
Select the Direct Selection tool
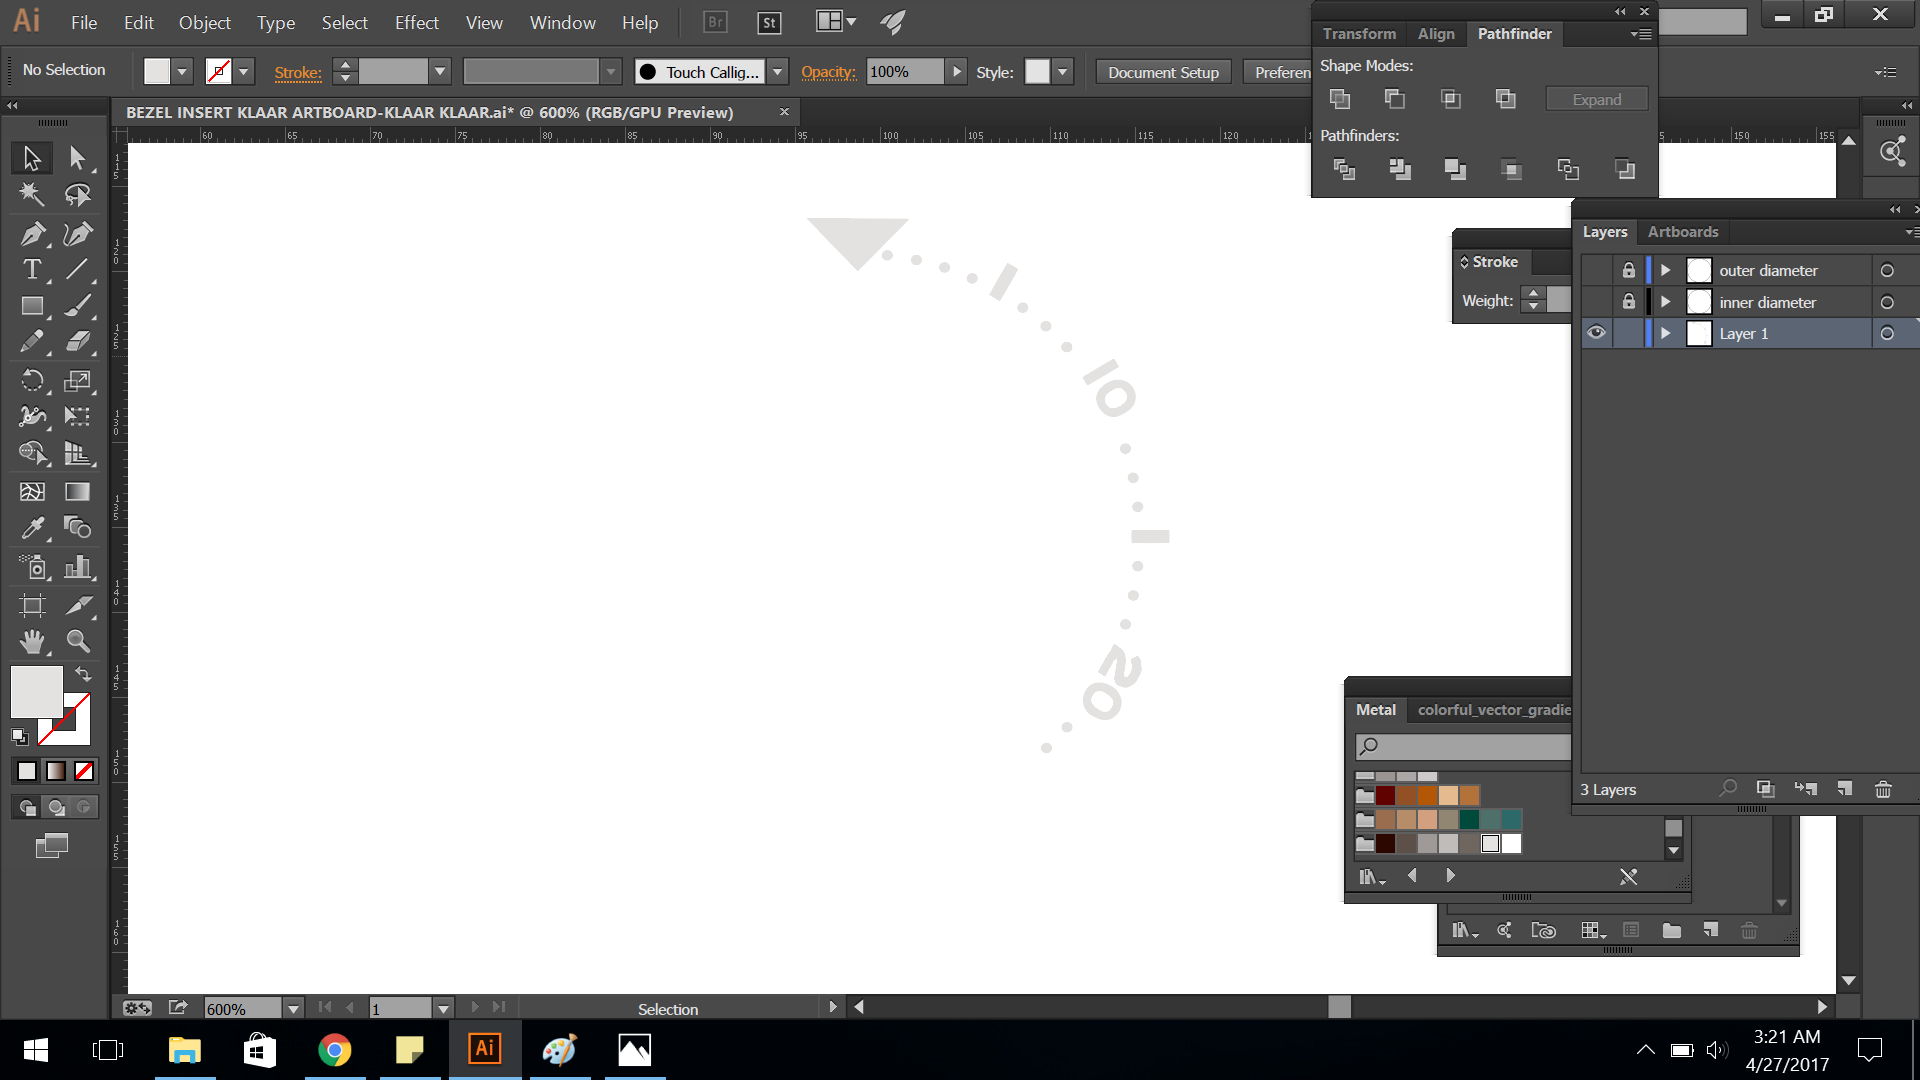click(x=77, y=158)
